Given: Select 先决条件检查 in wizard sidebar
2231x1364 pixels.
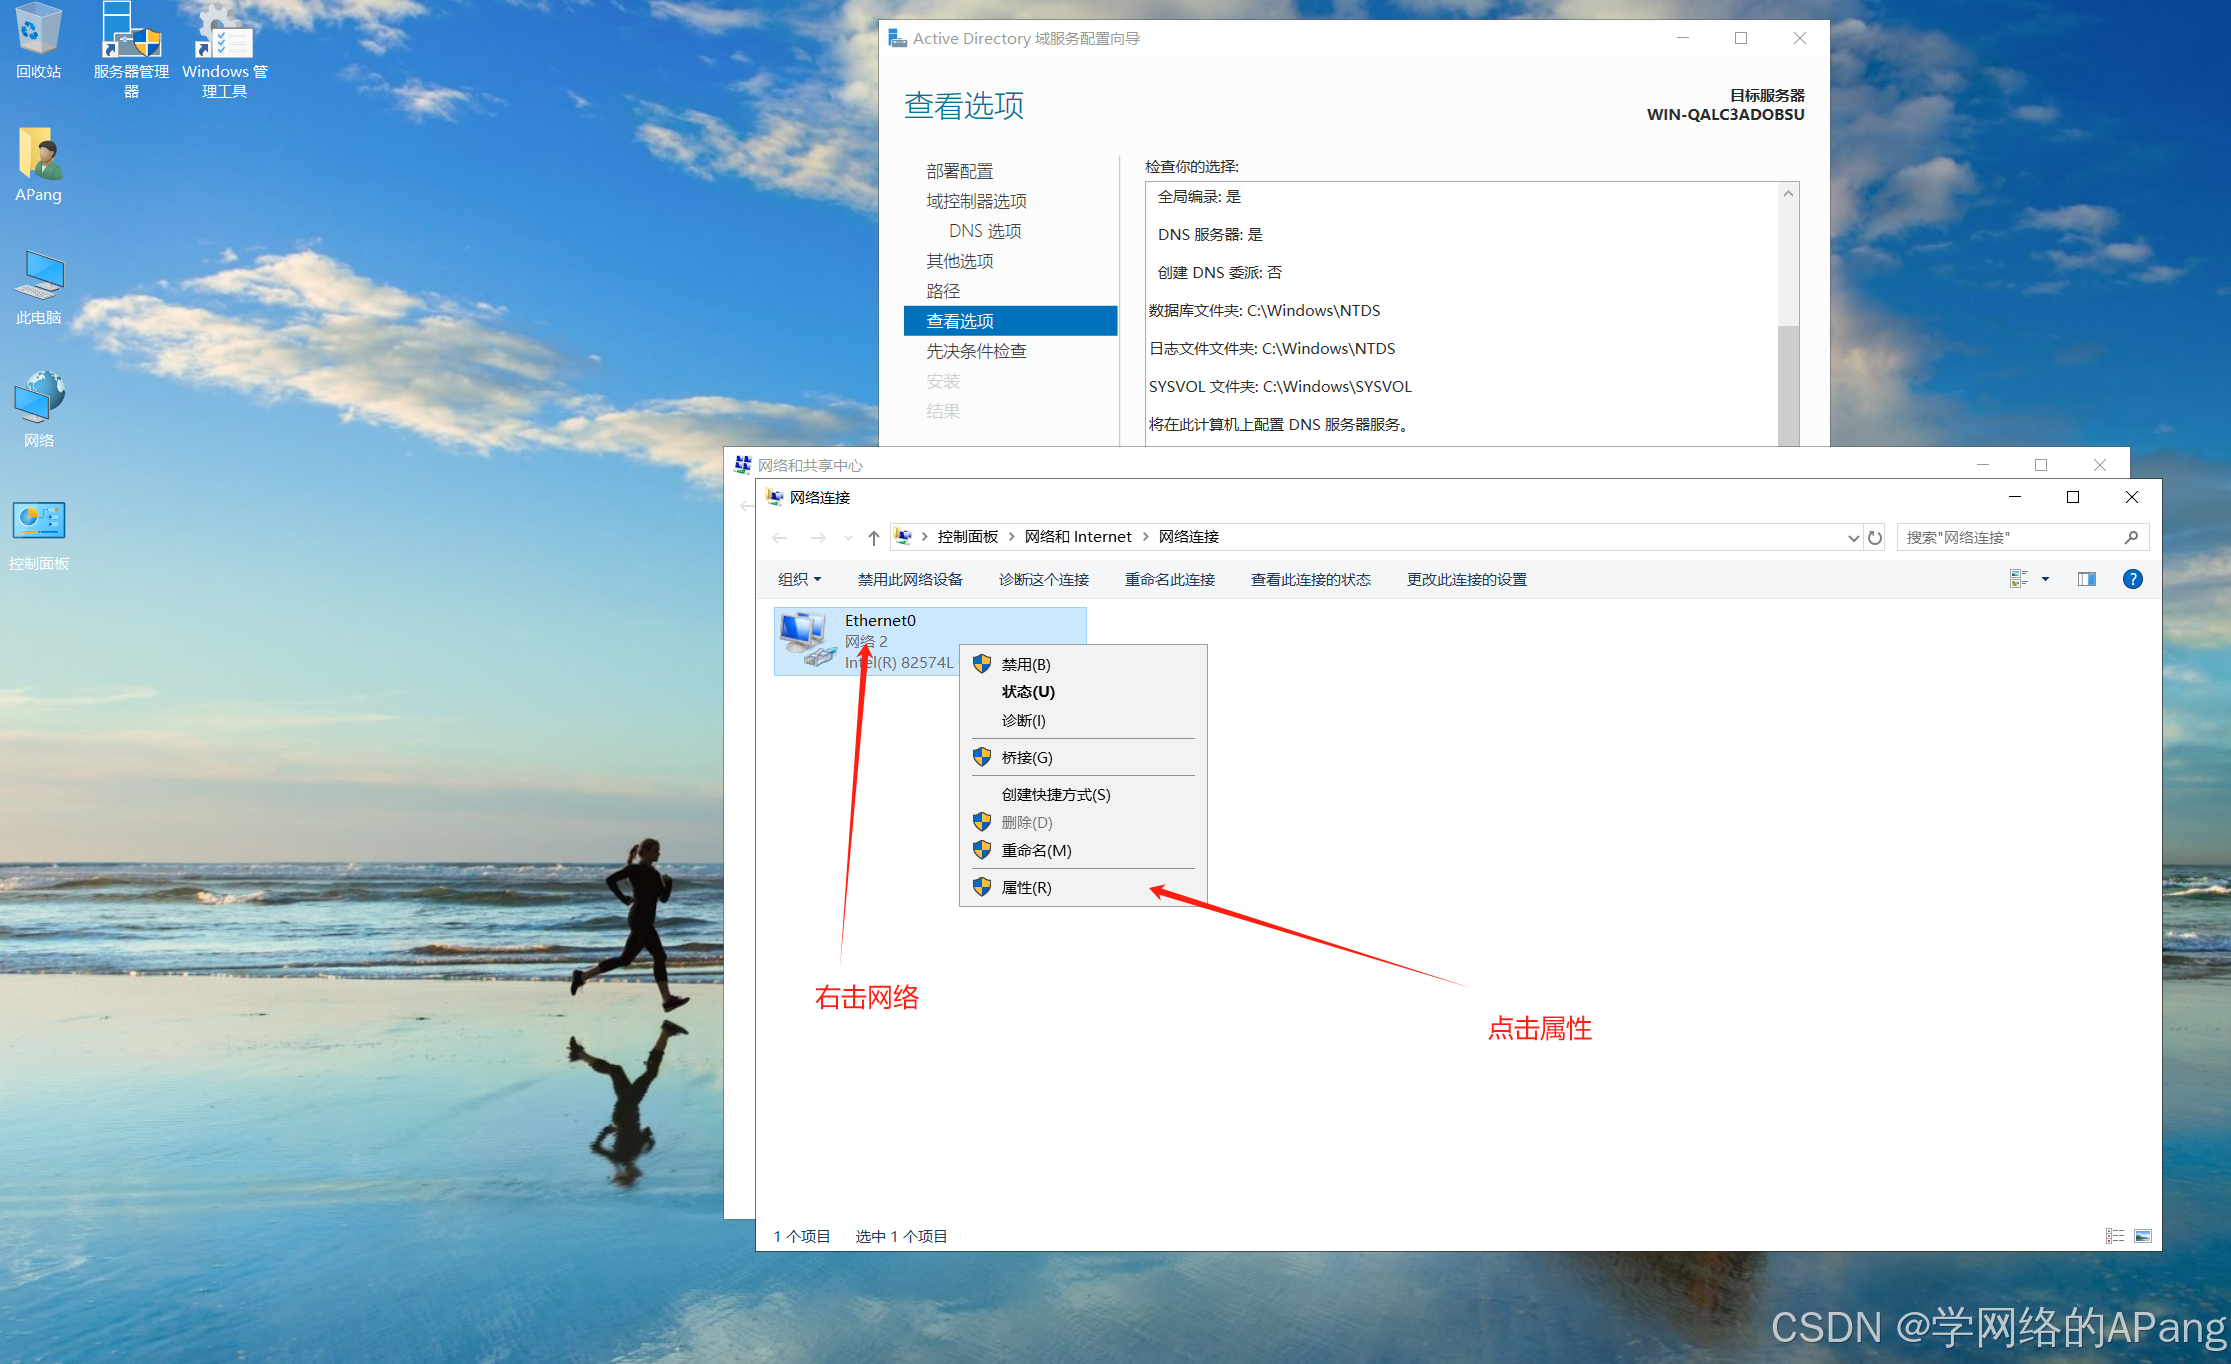Looking at the screenshot, I should pyautogui.click(x=976, y=351).
